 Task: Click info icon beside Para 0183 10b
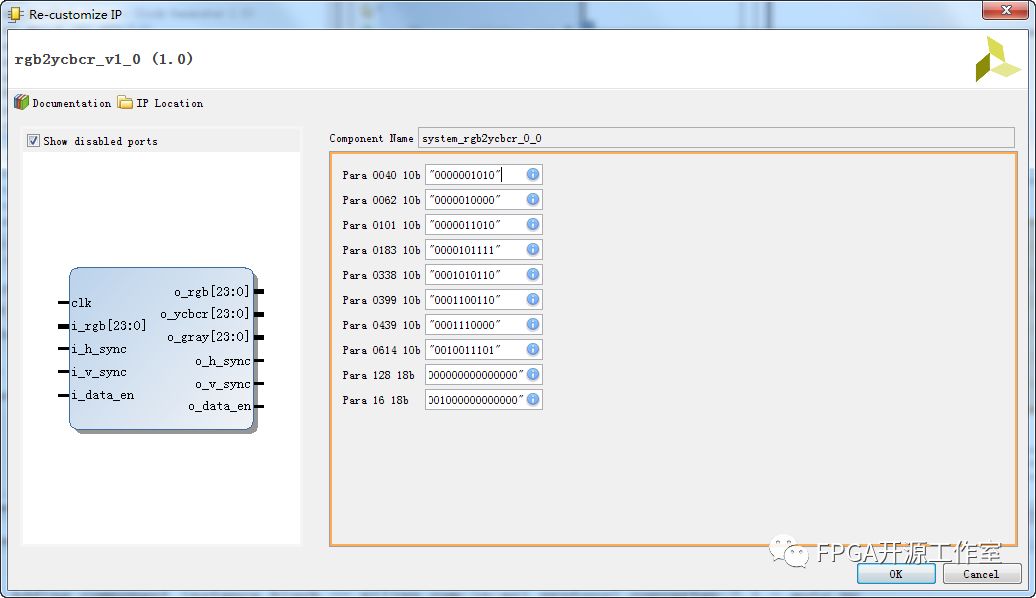coord(533,250)
